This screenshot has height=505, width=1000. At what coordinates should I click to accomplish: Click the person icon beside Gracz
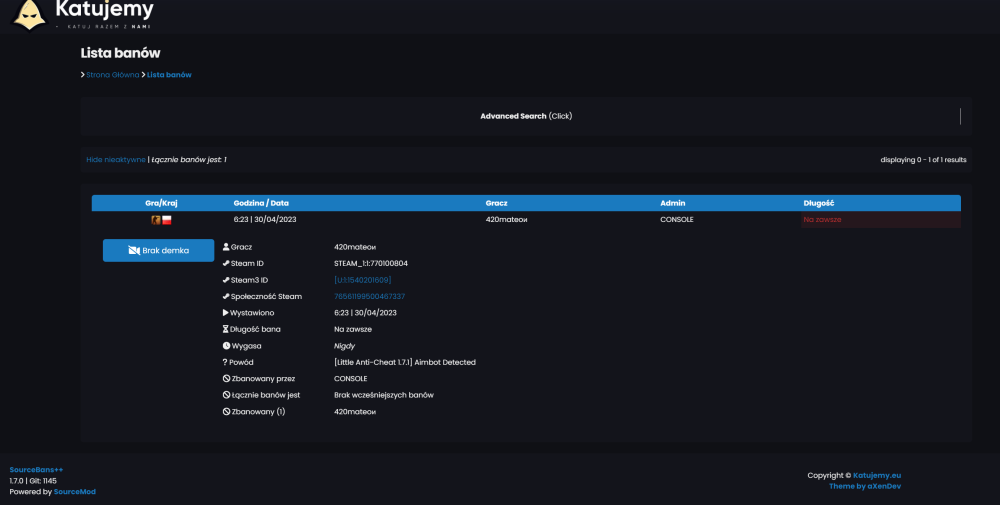tap(226, 247)
